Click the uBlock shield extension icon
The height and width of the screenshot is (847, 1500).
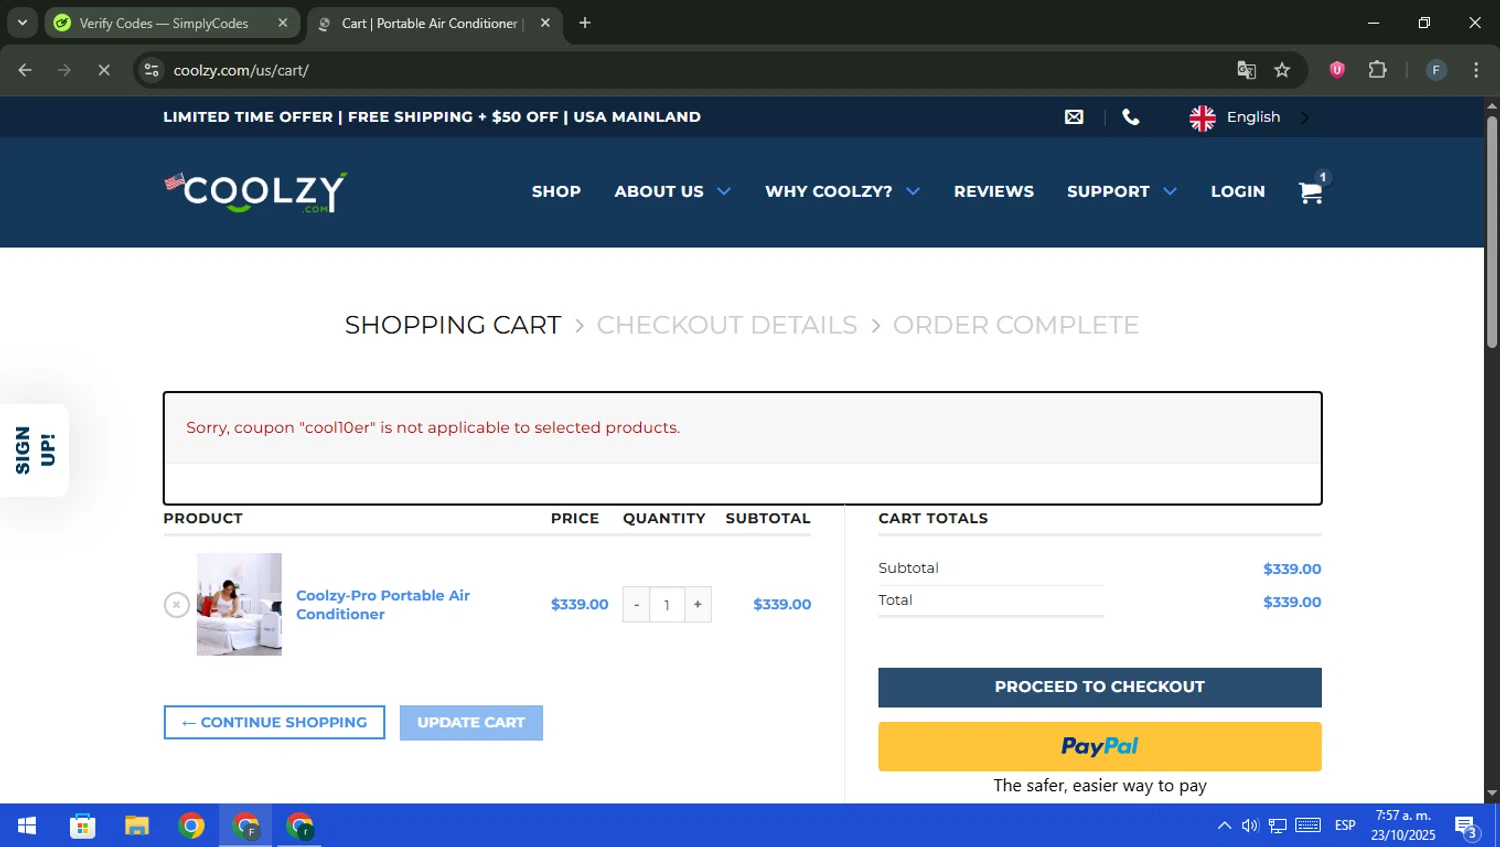coord(1337,70)
